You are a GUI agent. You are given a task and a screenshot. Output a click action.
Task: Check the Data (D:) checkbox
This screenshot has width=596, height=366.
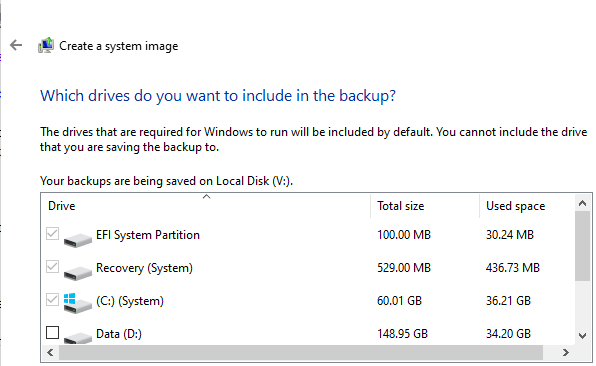point(52,333)
